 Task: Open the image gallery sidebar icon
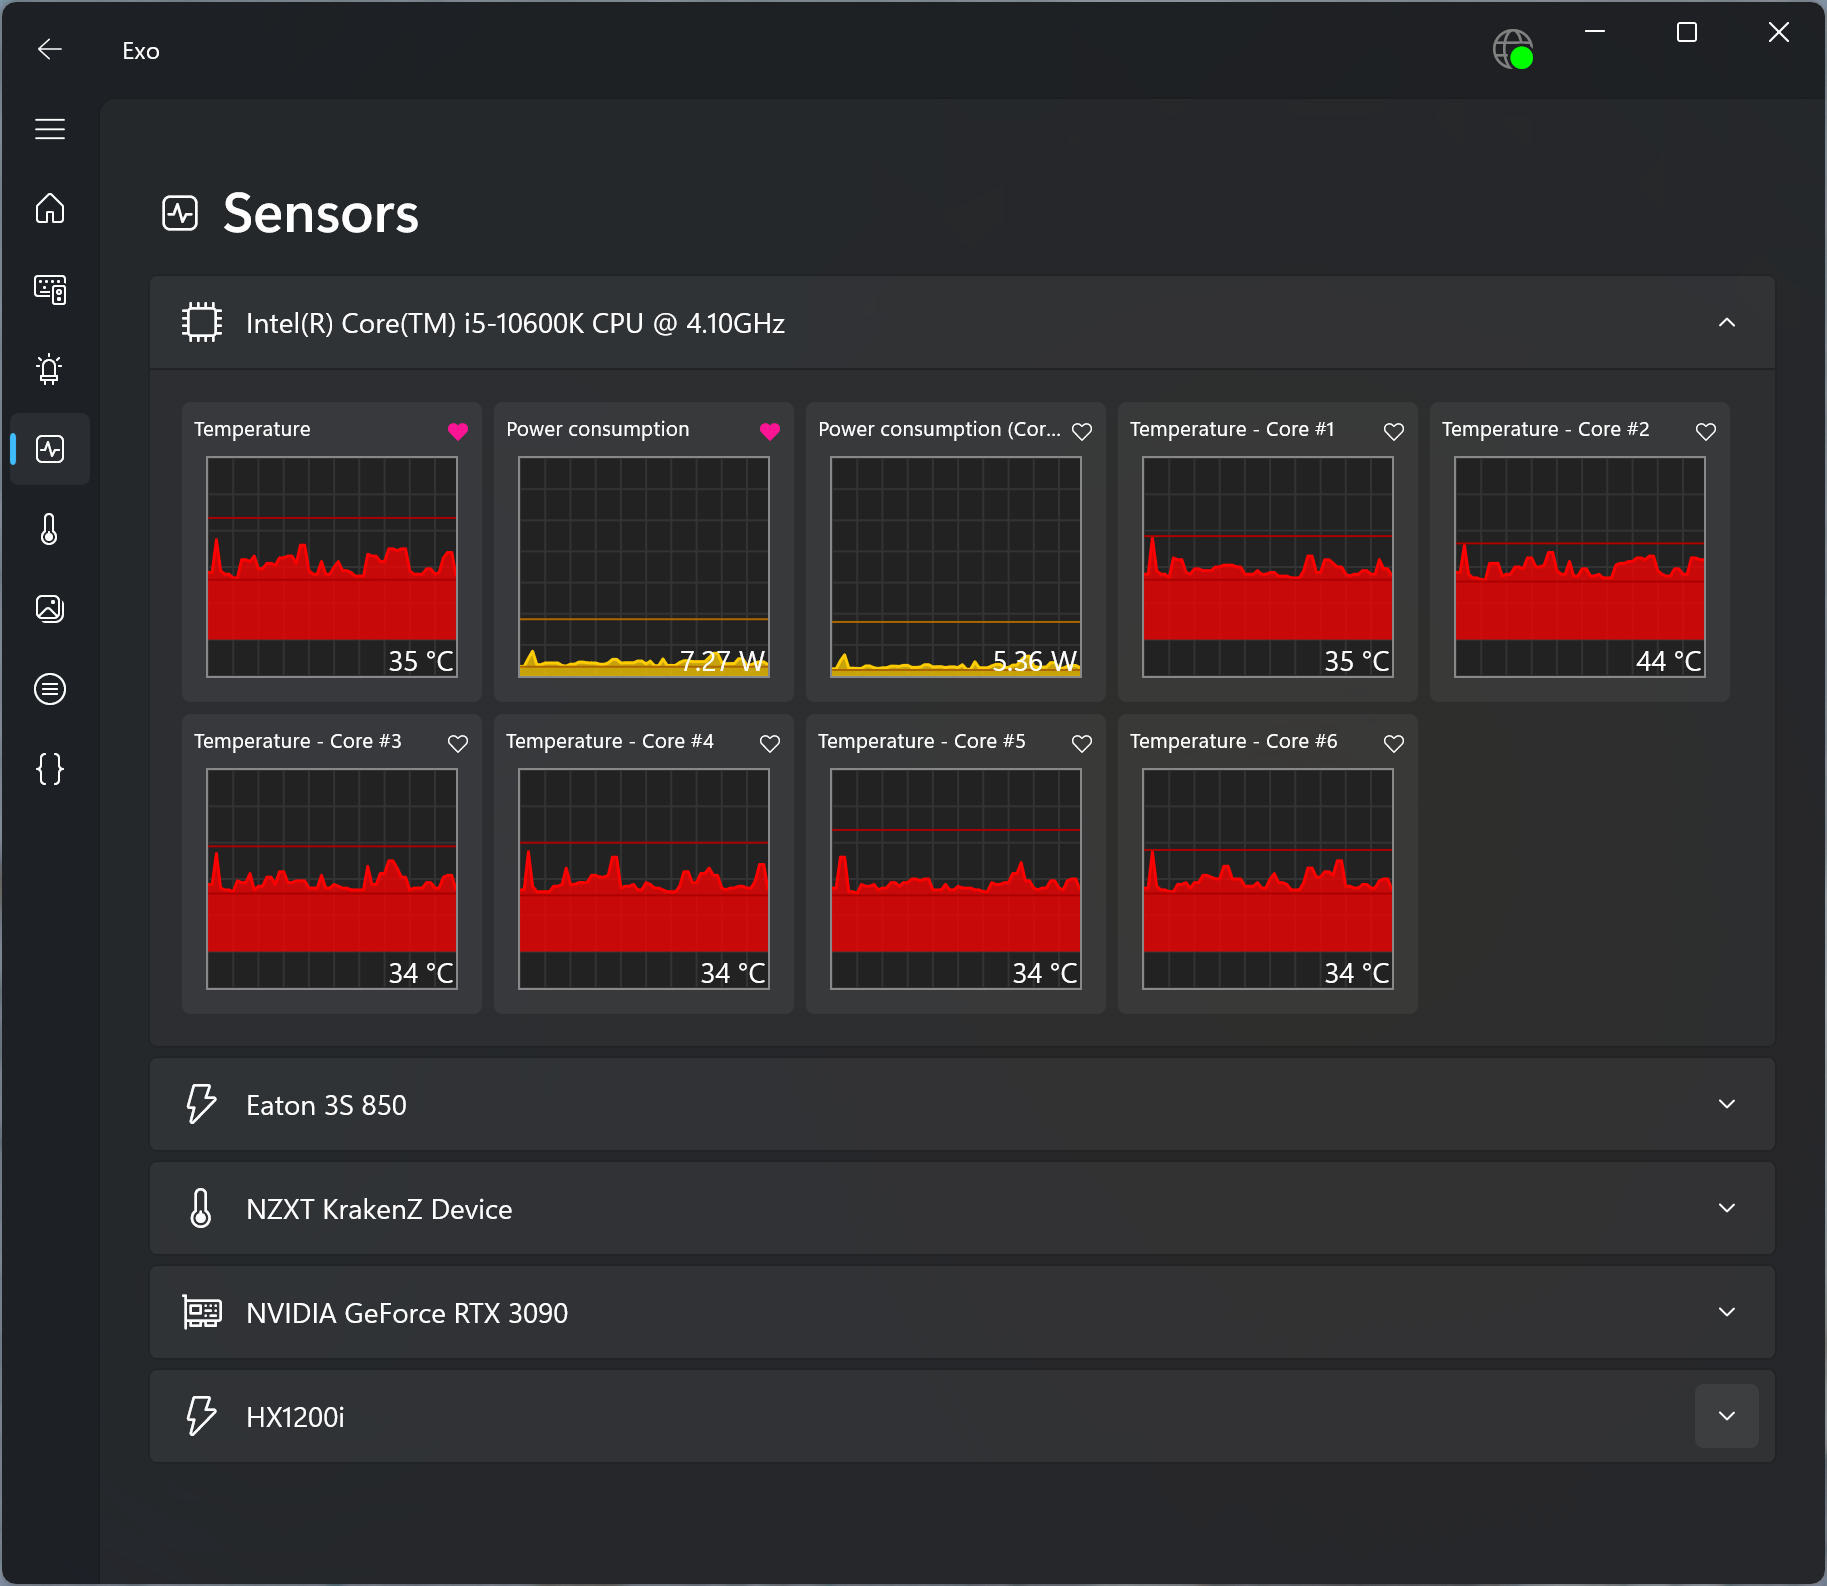pos(50,609)
